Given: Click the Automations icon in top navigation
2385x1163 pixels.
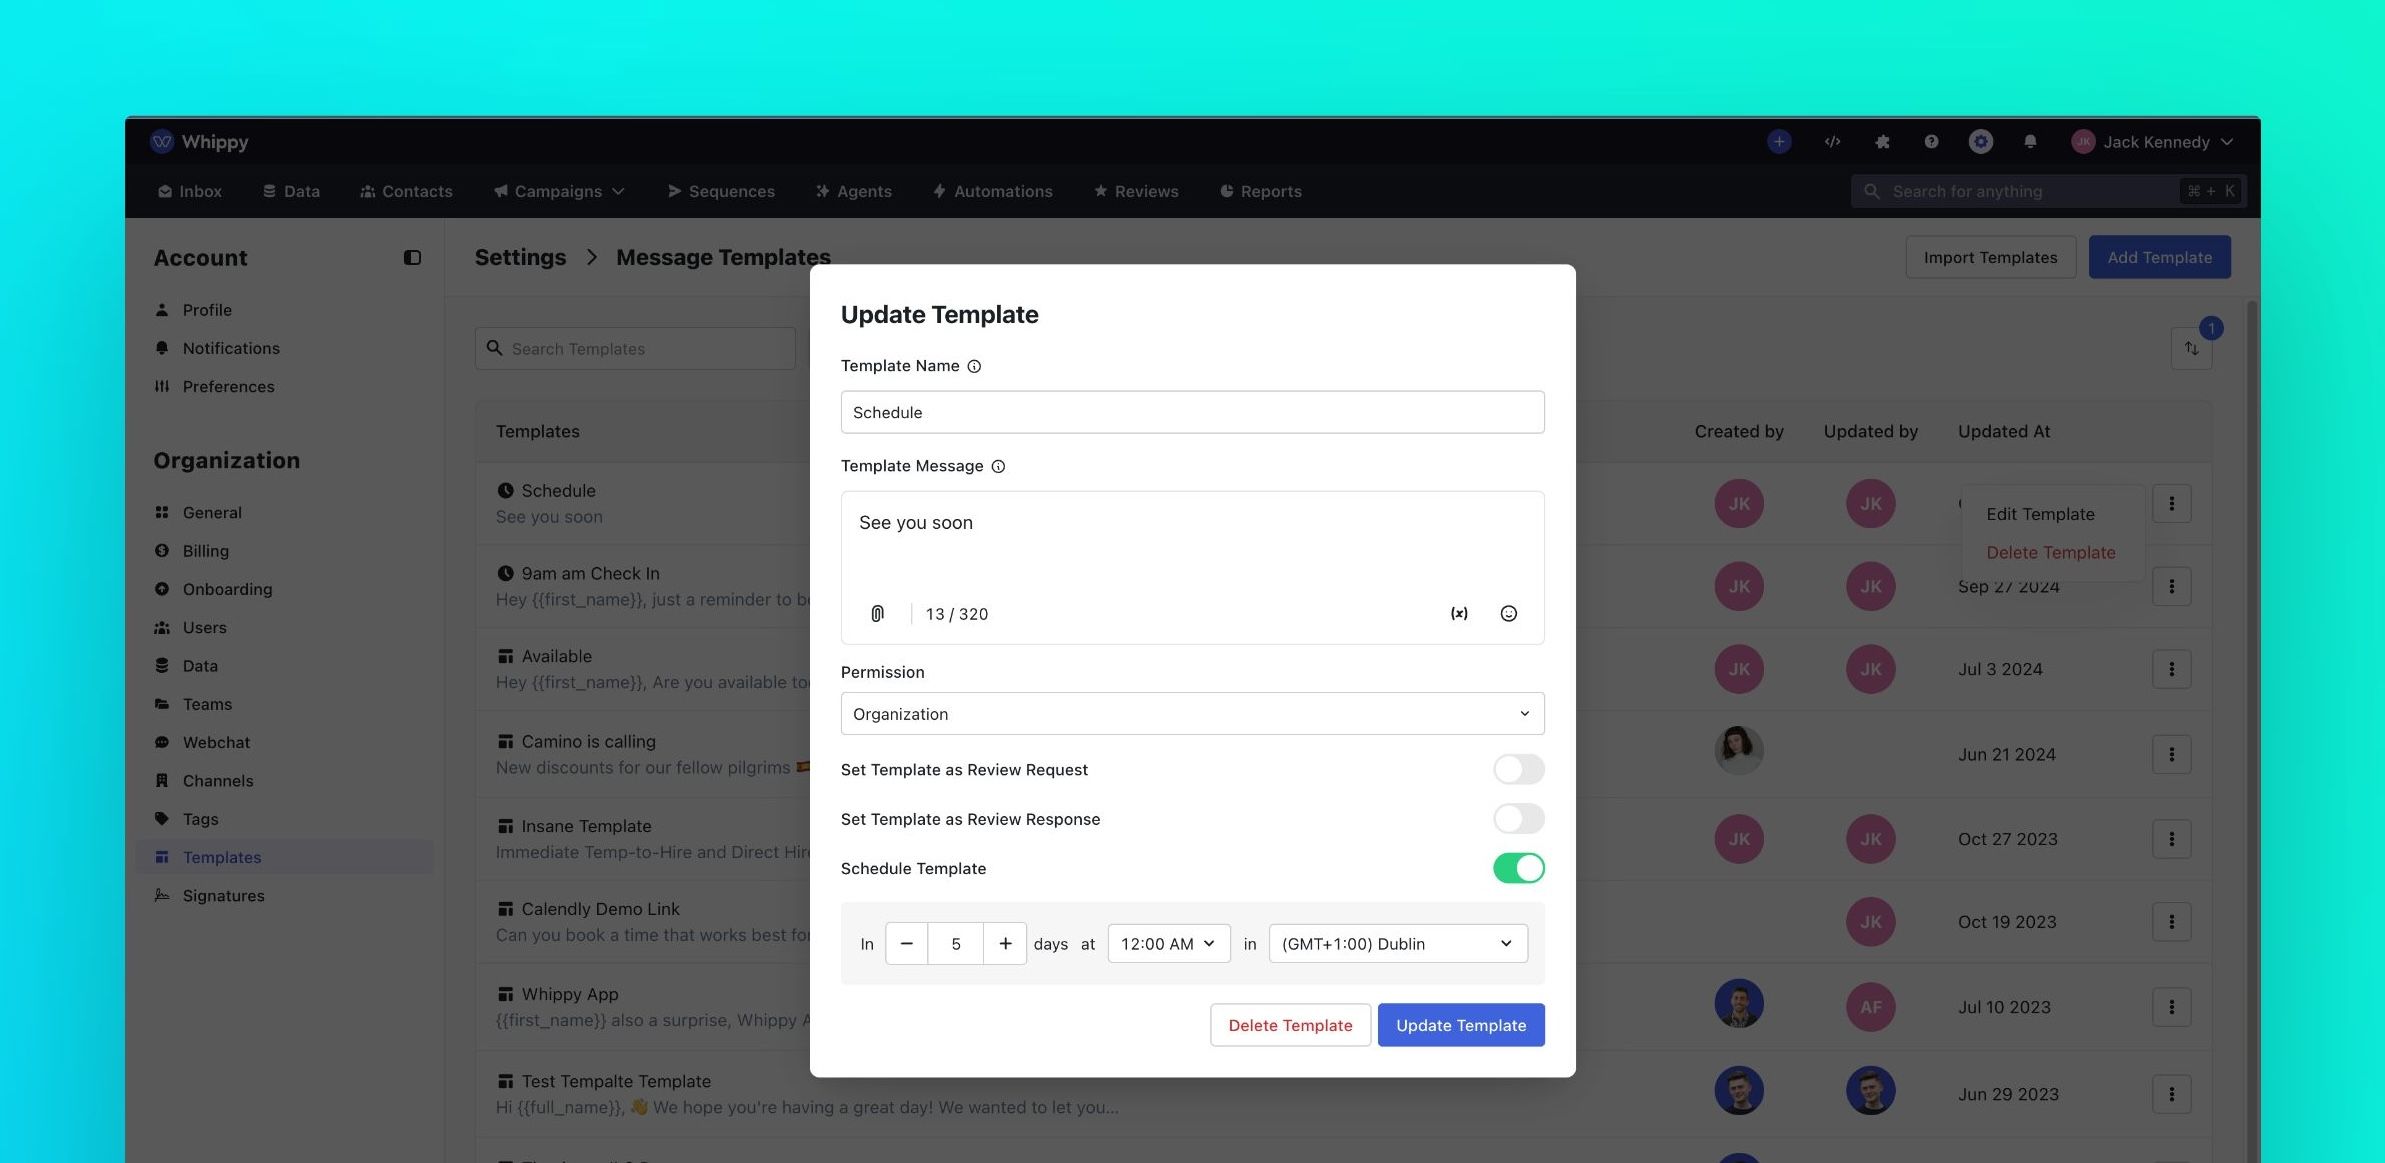Looking at the screenshot, I should [x=937, y=190].
